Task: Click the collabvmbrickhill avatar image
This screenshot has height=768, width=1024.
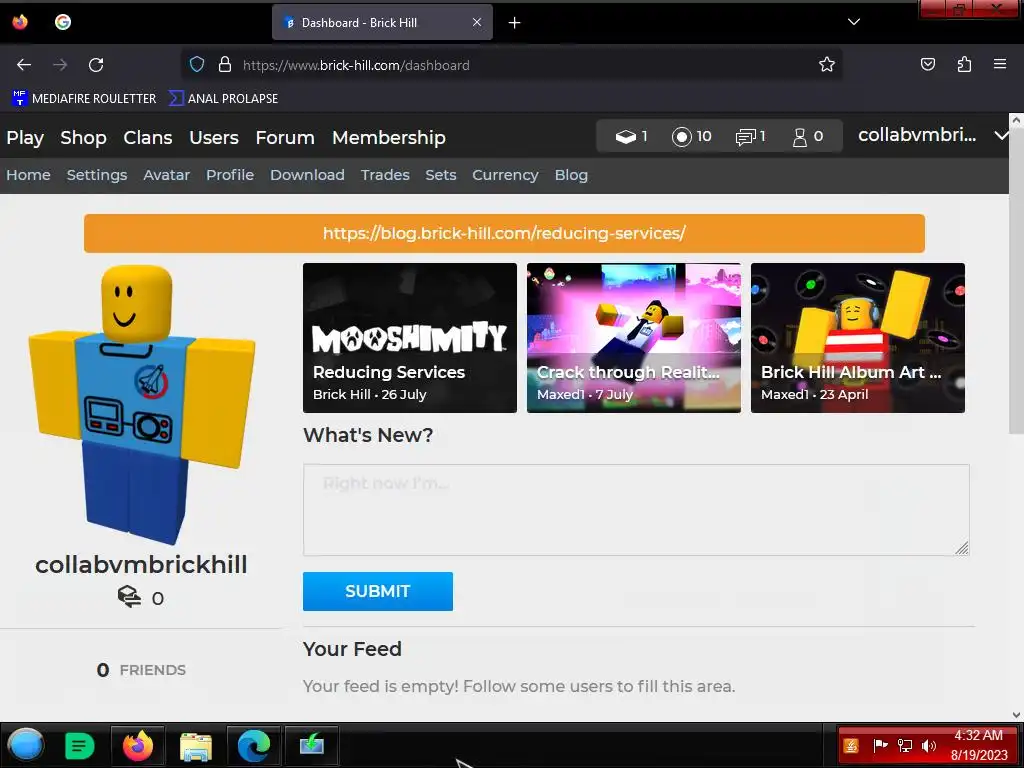Action: point(141,405)
